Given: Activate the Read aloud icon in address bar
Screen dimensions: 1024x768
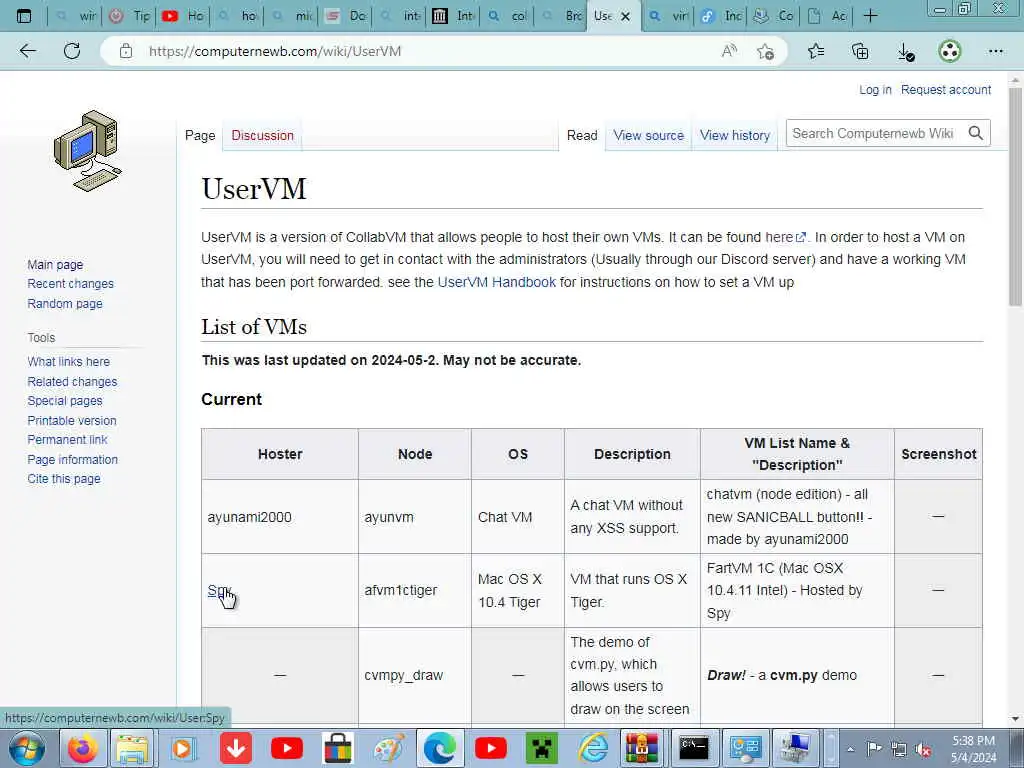Looking at the screenshot, I should (729, 51).
